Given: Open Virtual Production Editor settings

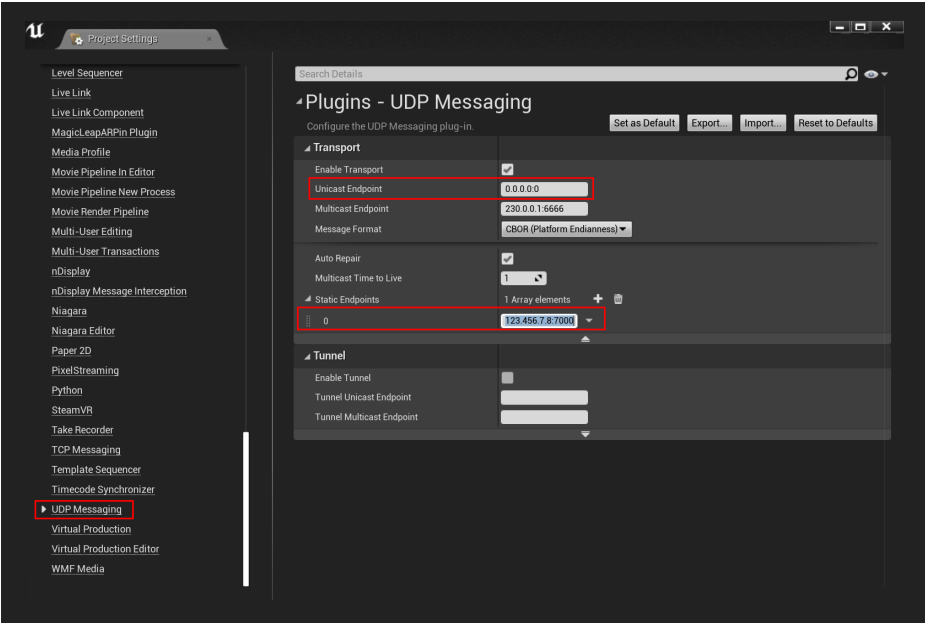Looking at the screenshot, I should (105, 549).
